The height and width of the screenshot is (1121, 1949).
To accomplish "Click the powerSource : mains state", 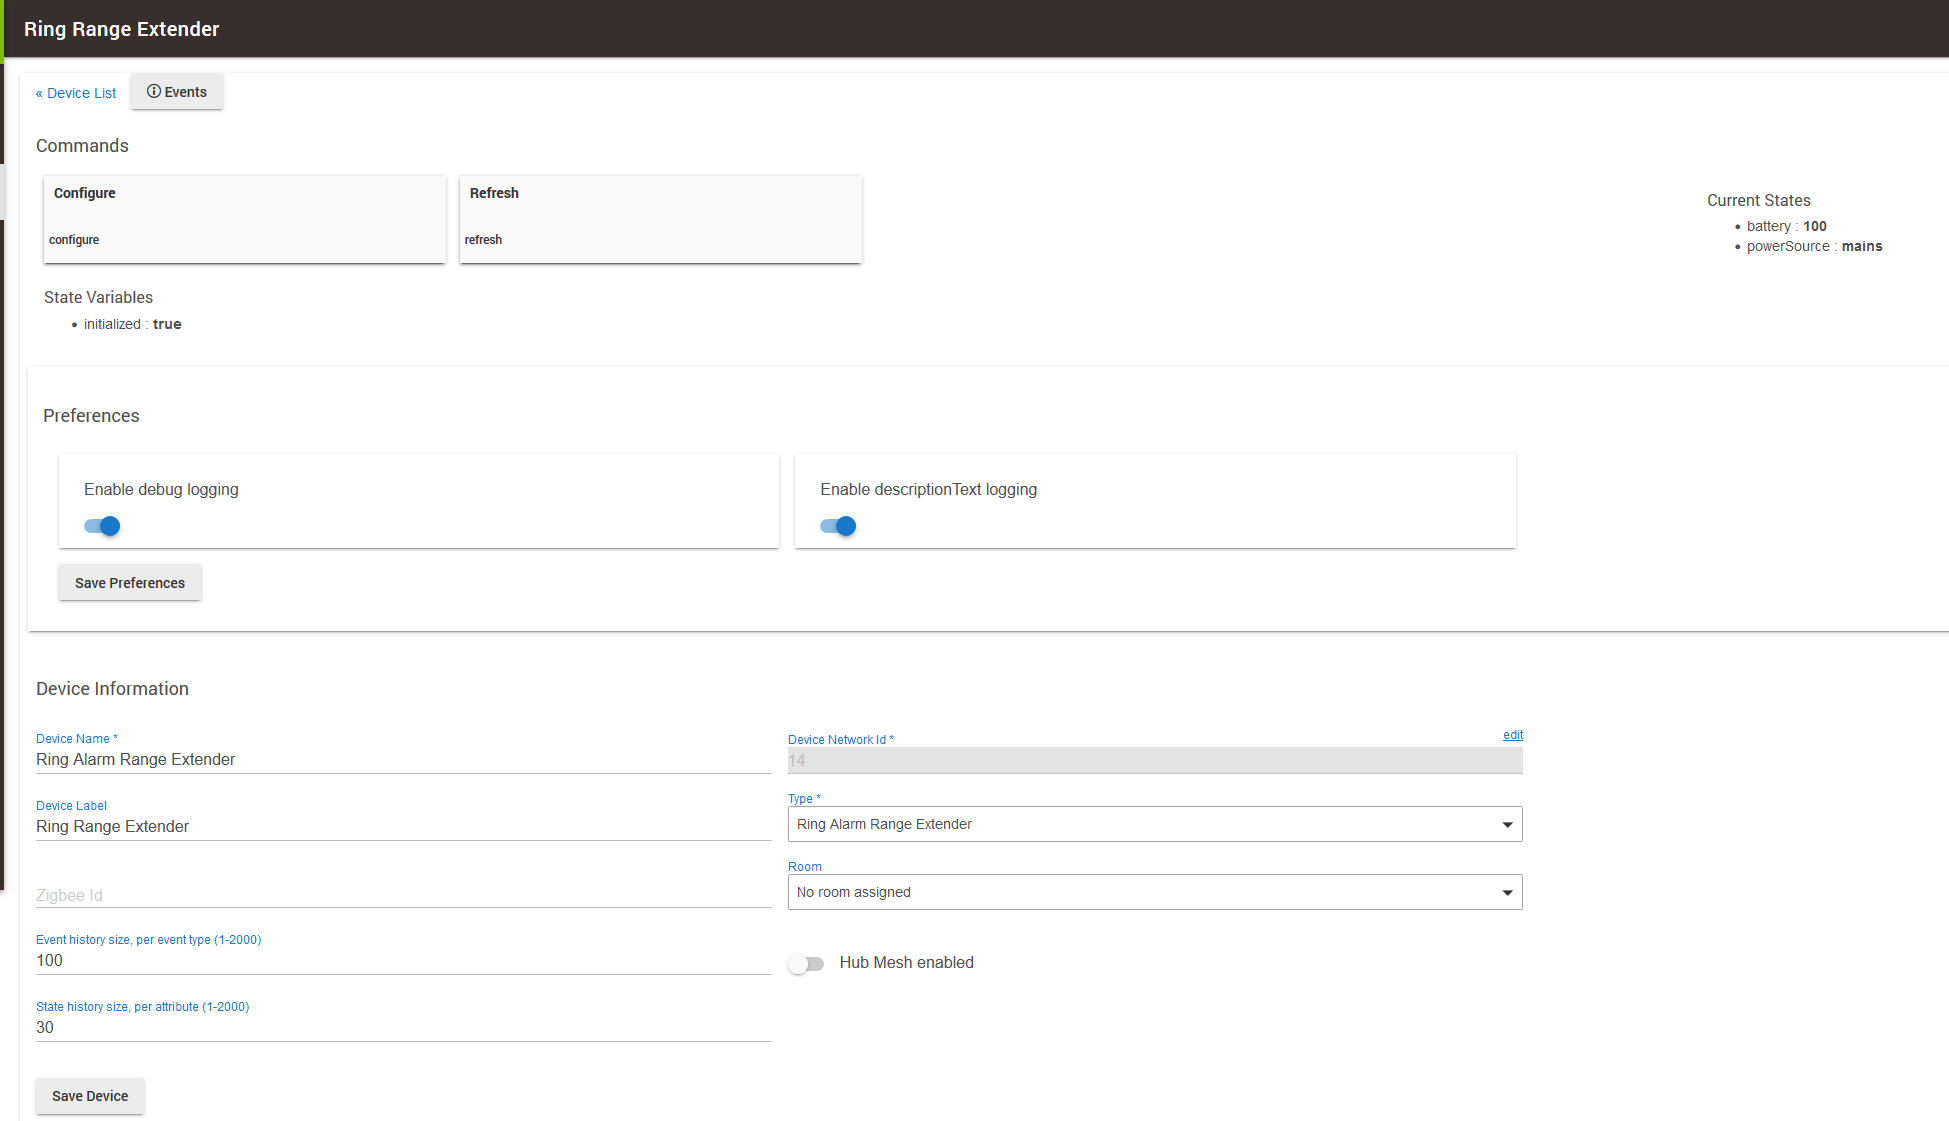I will [1814, 246].
